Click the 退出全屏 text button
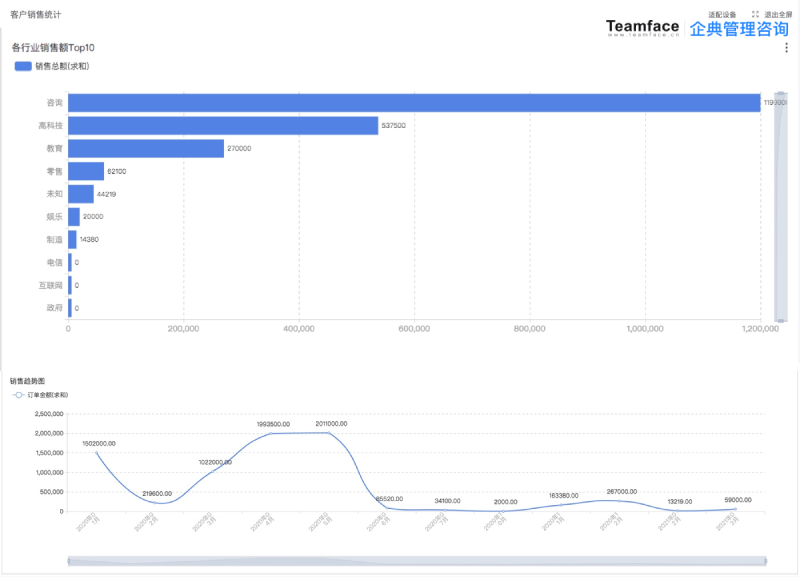Screen dimensions: 800x577 pyautogui.click(x=778, y=15)
